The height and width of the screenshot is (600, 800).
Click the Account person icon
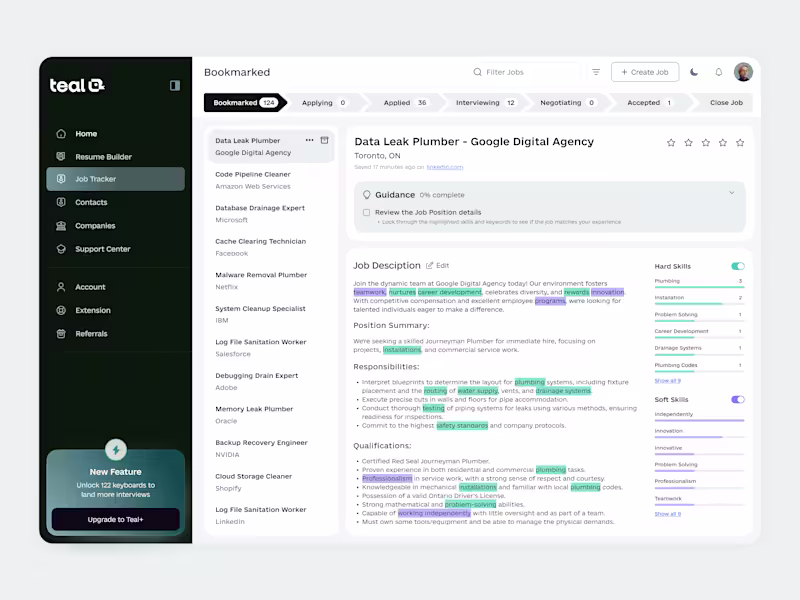click(x=61, y=287)
